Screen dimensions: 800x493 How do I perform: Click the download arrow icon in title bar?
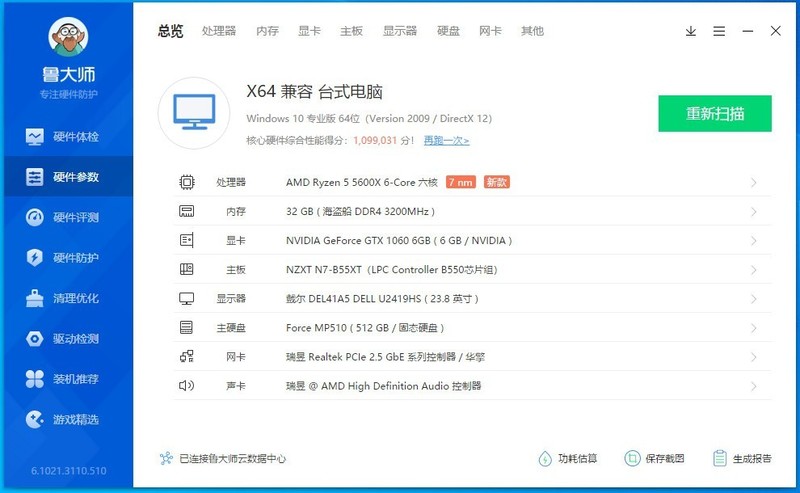[x=691, y=31]
